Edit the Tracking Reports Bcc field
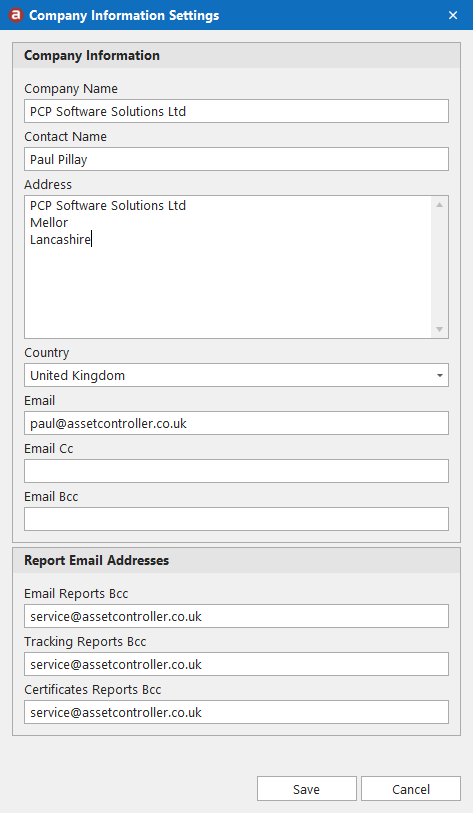Screen dimensions: 473x813 (236, 664)
